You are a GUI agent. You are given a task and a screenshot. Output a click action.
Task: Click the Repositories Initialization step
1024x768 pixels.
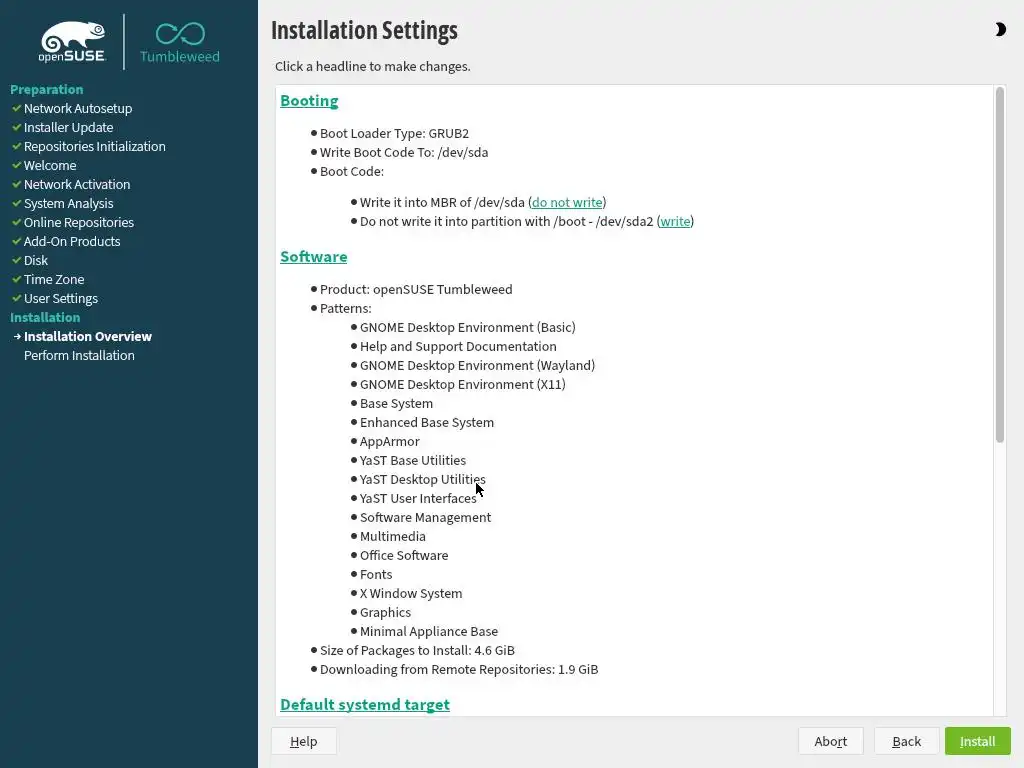(x=95, y=146)
